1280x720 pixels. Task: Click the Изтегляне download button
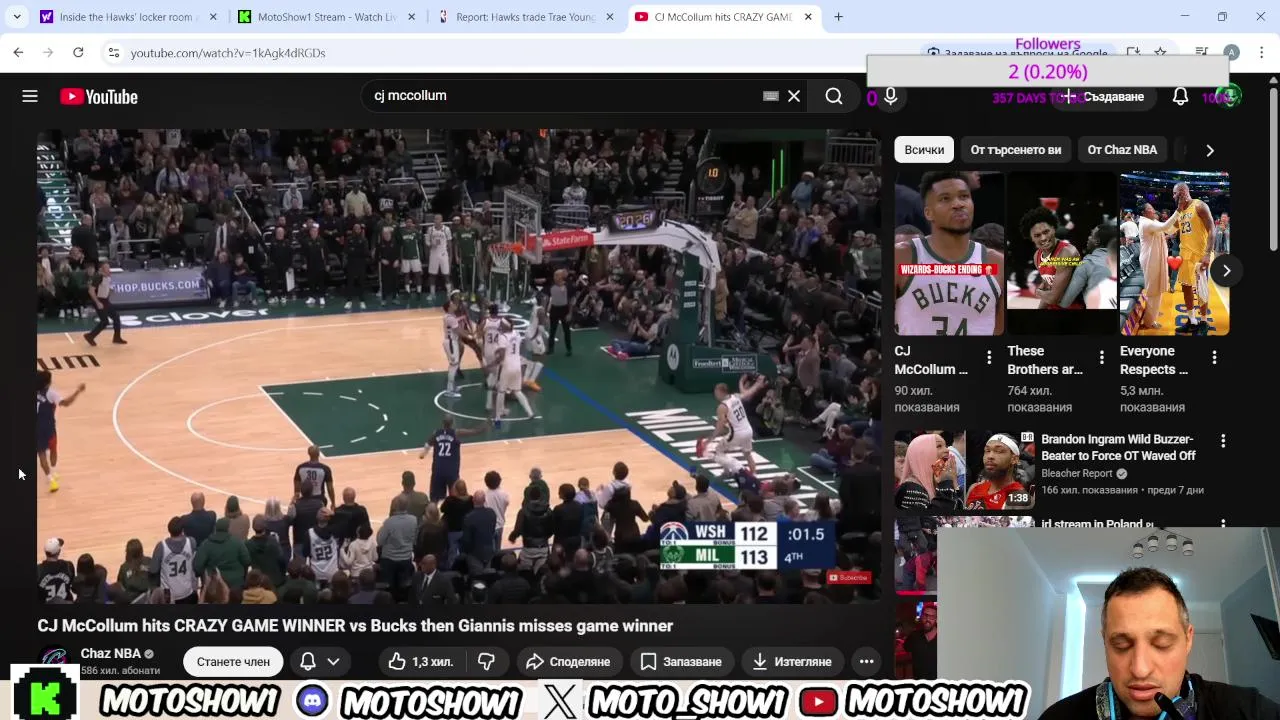tap(791, 661)
